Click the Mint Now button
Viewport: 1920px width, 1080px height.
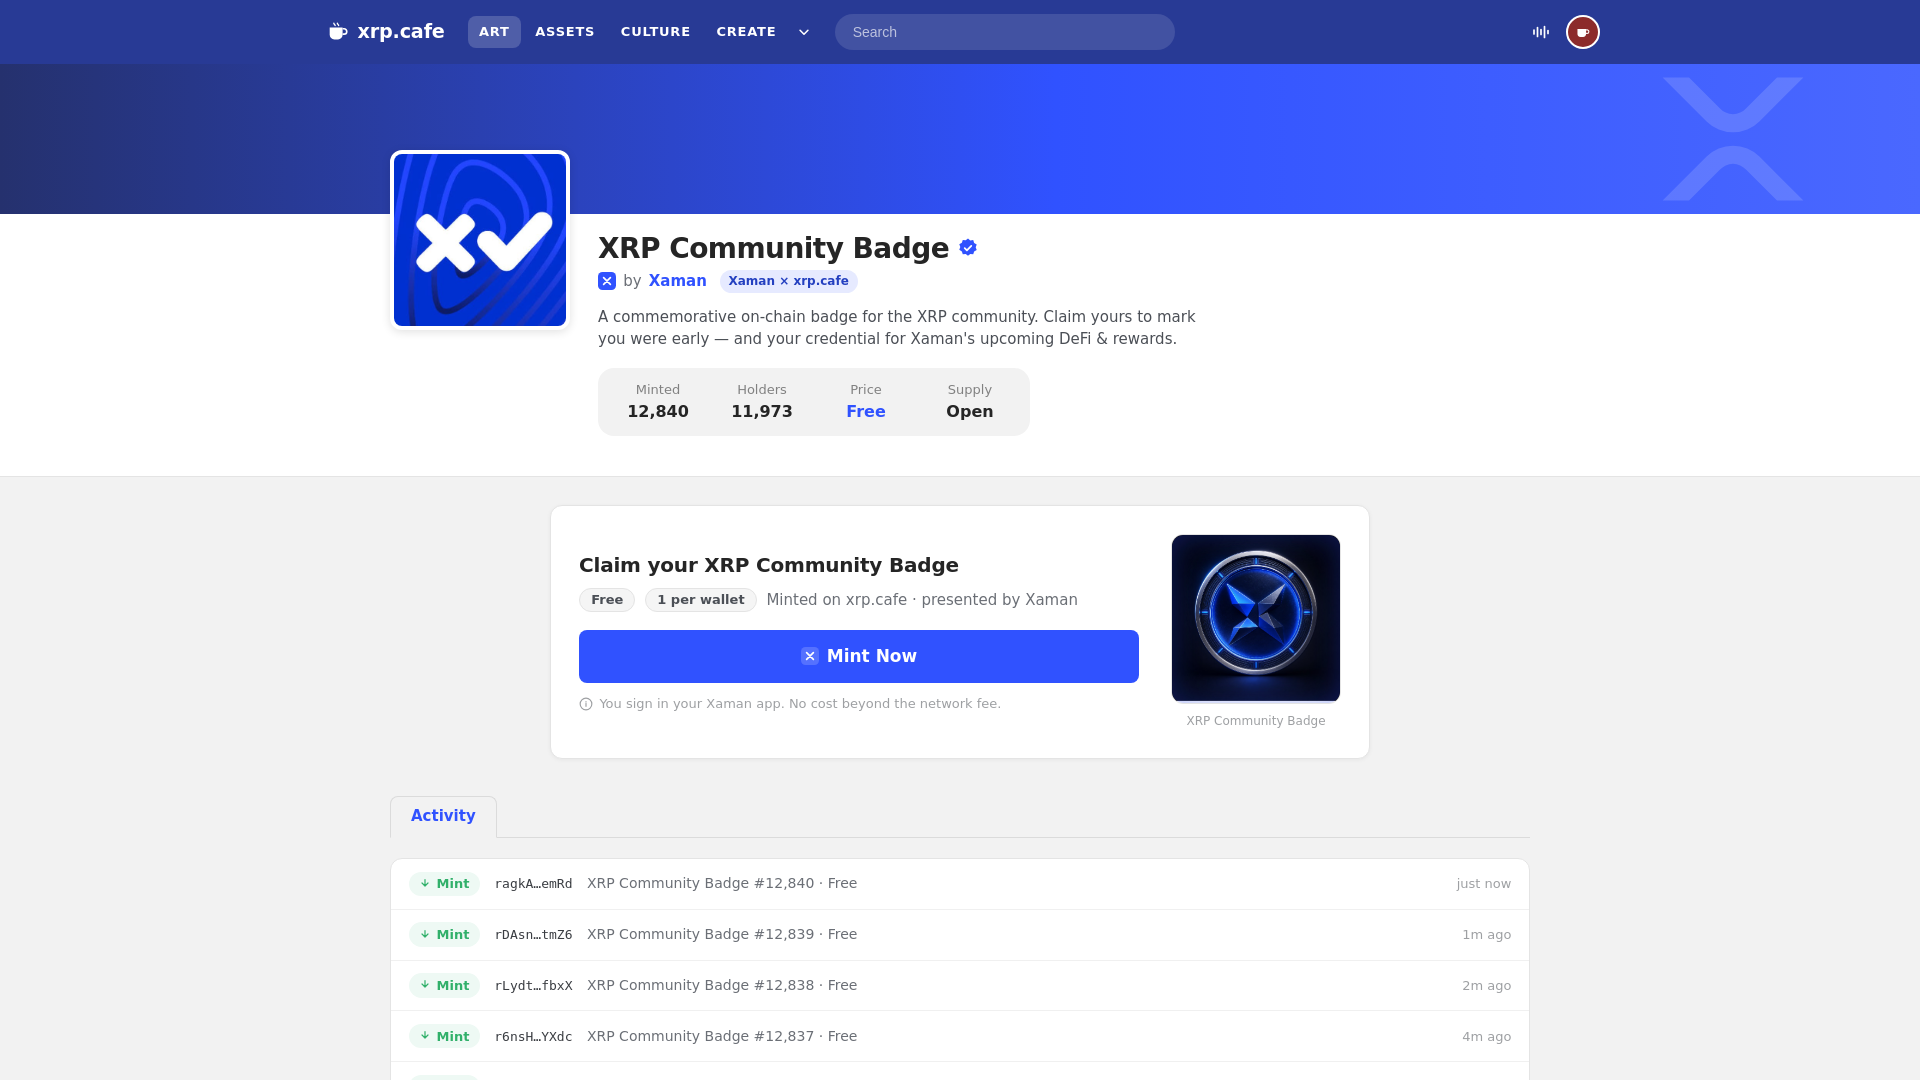[859, 656]
